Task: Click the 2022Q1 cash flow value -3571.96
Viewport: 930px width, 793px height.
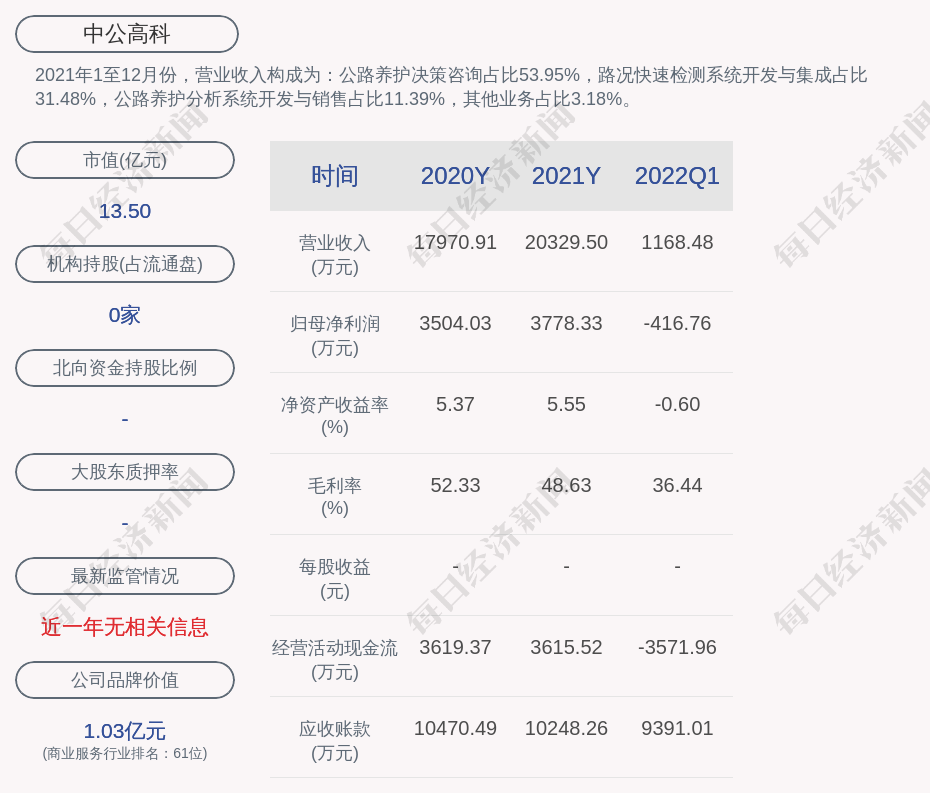Action: (x=677, y=648)
